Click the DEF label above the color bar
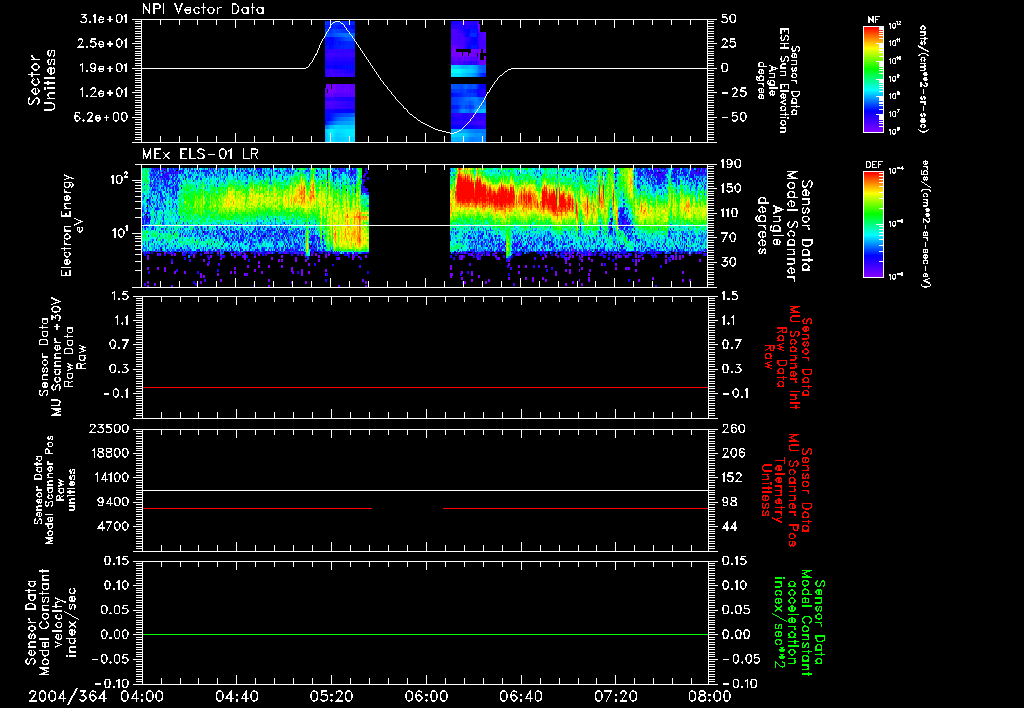Viewport: 1024px width, 708px height. click(874, 166)
